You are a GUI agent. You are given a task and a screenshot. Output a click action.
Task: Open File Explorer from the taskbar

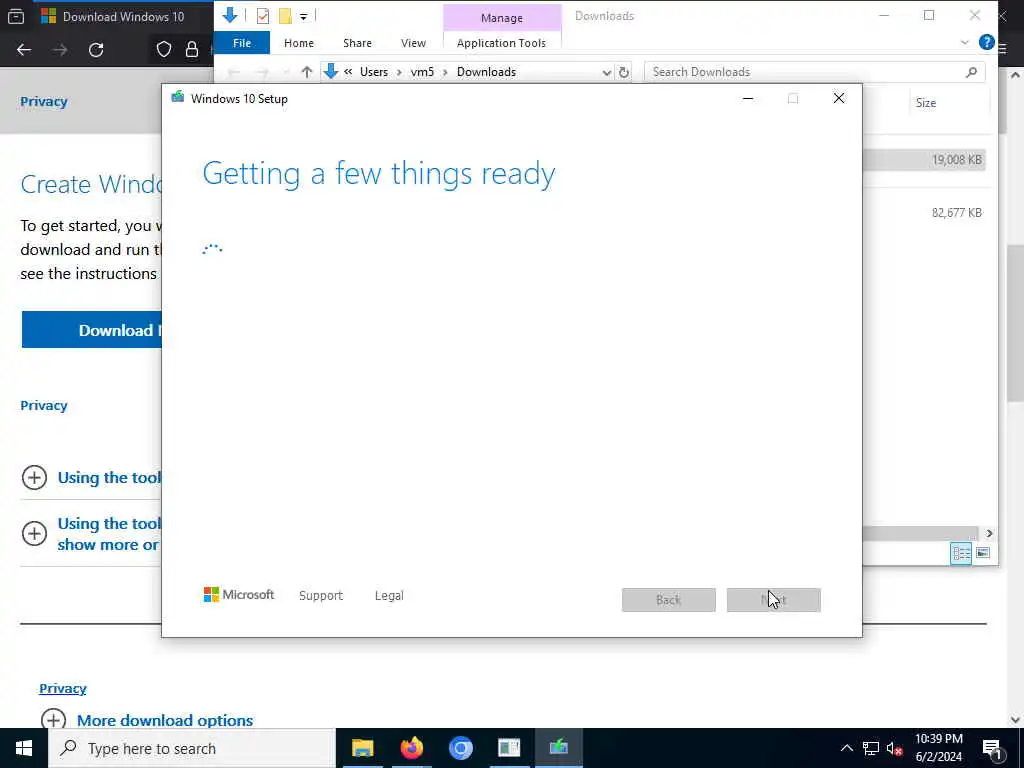pos(362,748)
